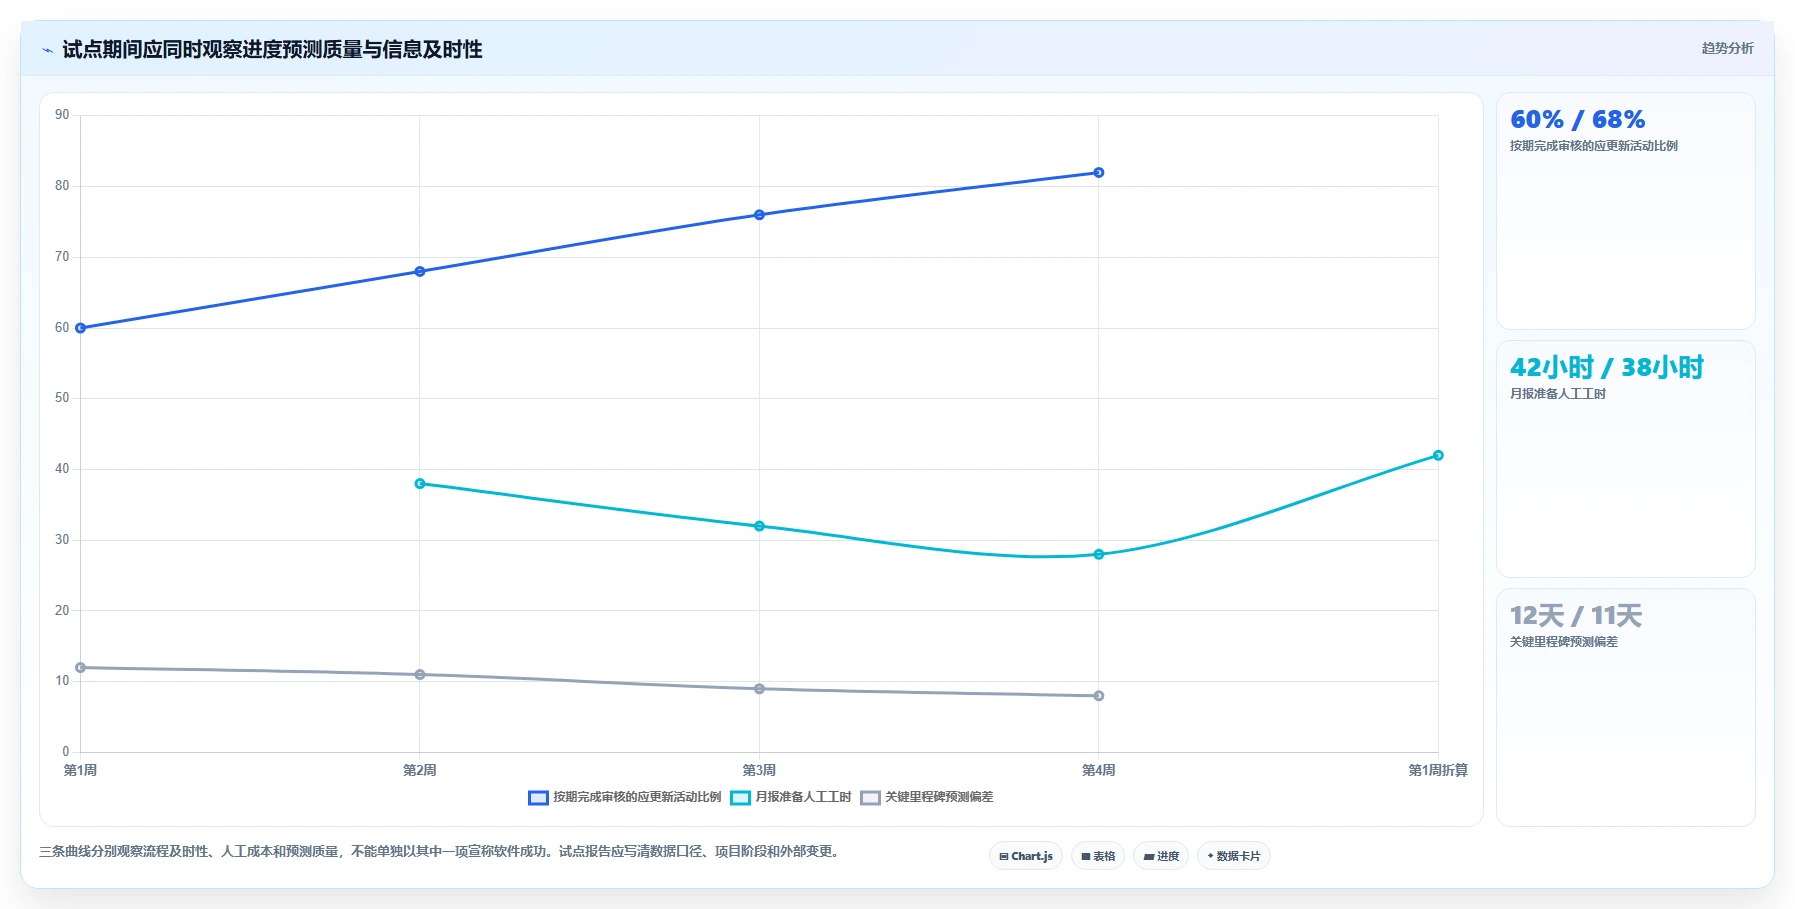This screenshot has height=909, width=1795.
Task: Click the gray data point at 第3周
Action: [759, 689]
